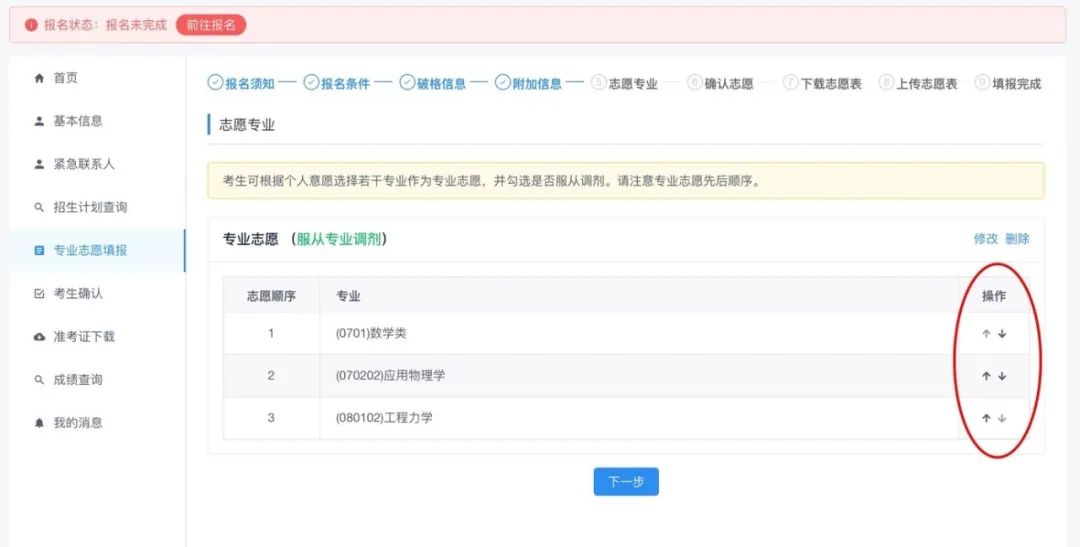
Task: Click the 修改 link
Action: (986, 239)
